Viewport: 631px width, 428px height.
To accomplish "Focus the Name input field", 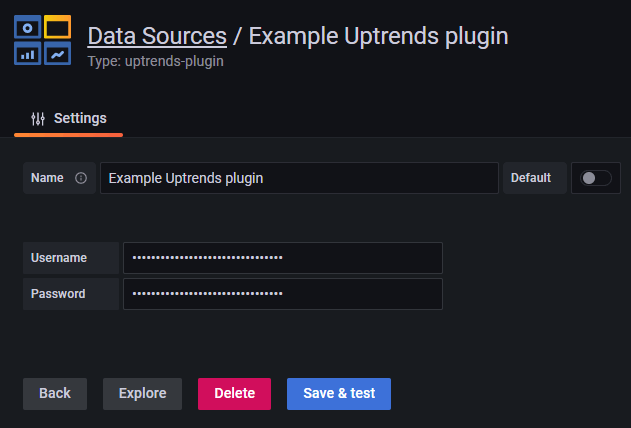I will 299,178.
